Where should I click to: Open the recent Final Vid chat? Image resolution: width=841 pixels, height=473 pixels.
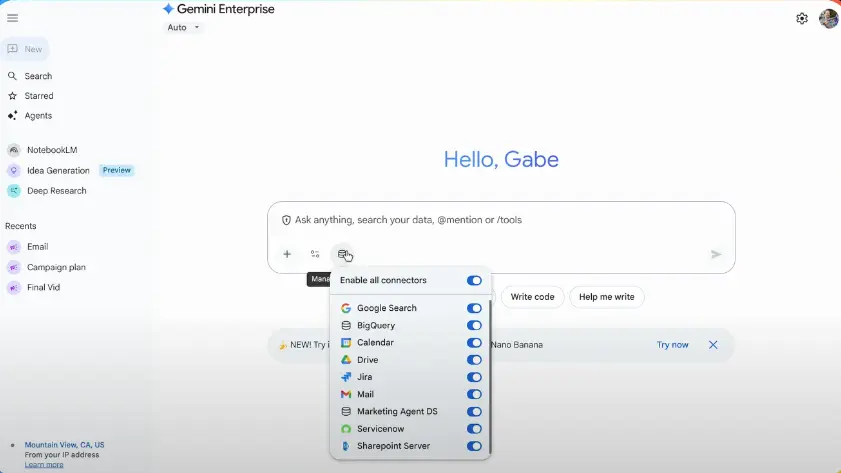coord(43,287)
